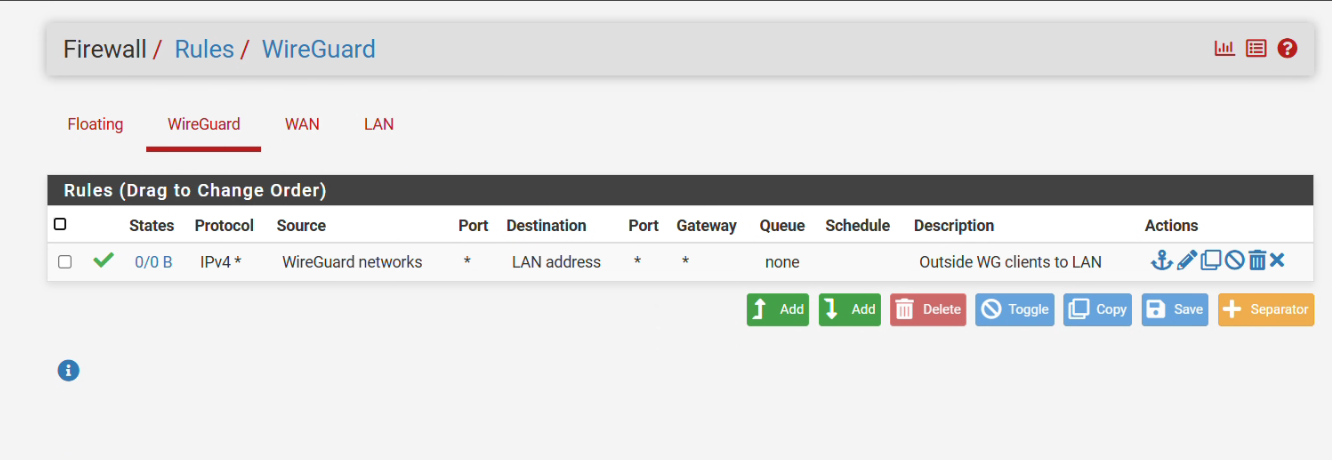This screenshot has width=1332, height=460.
Task: Check the select-all checkbox in table header
Action: (60, 224)
